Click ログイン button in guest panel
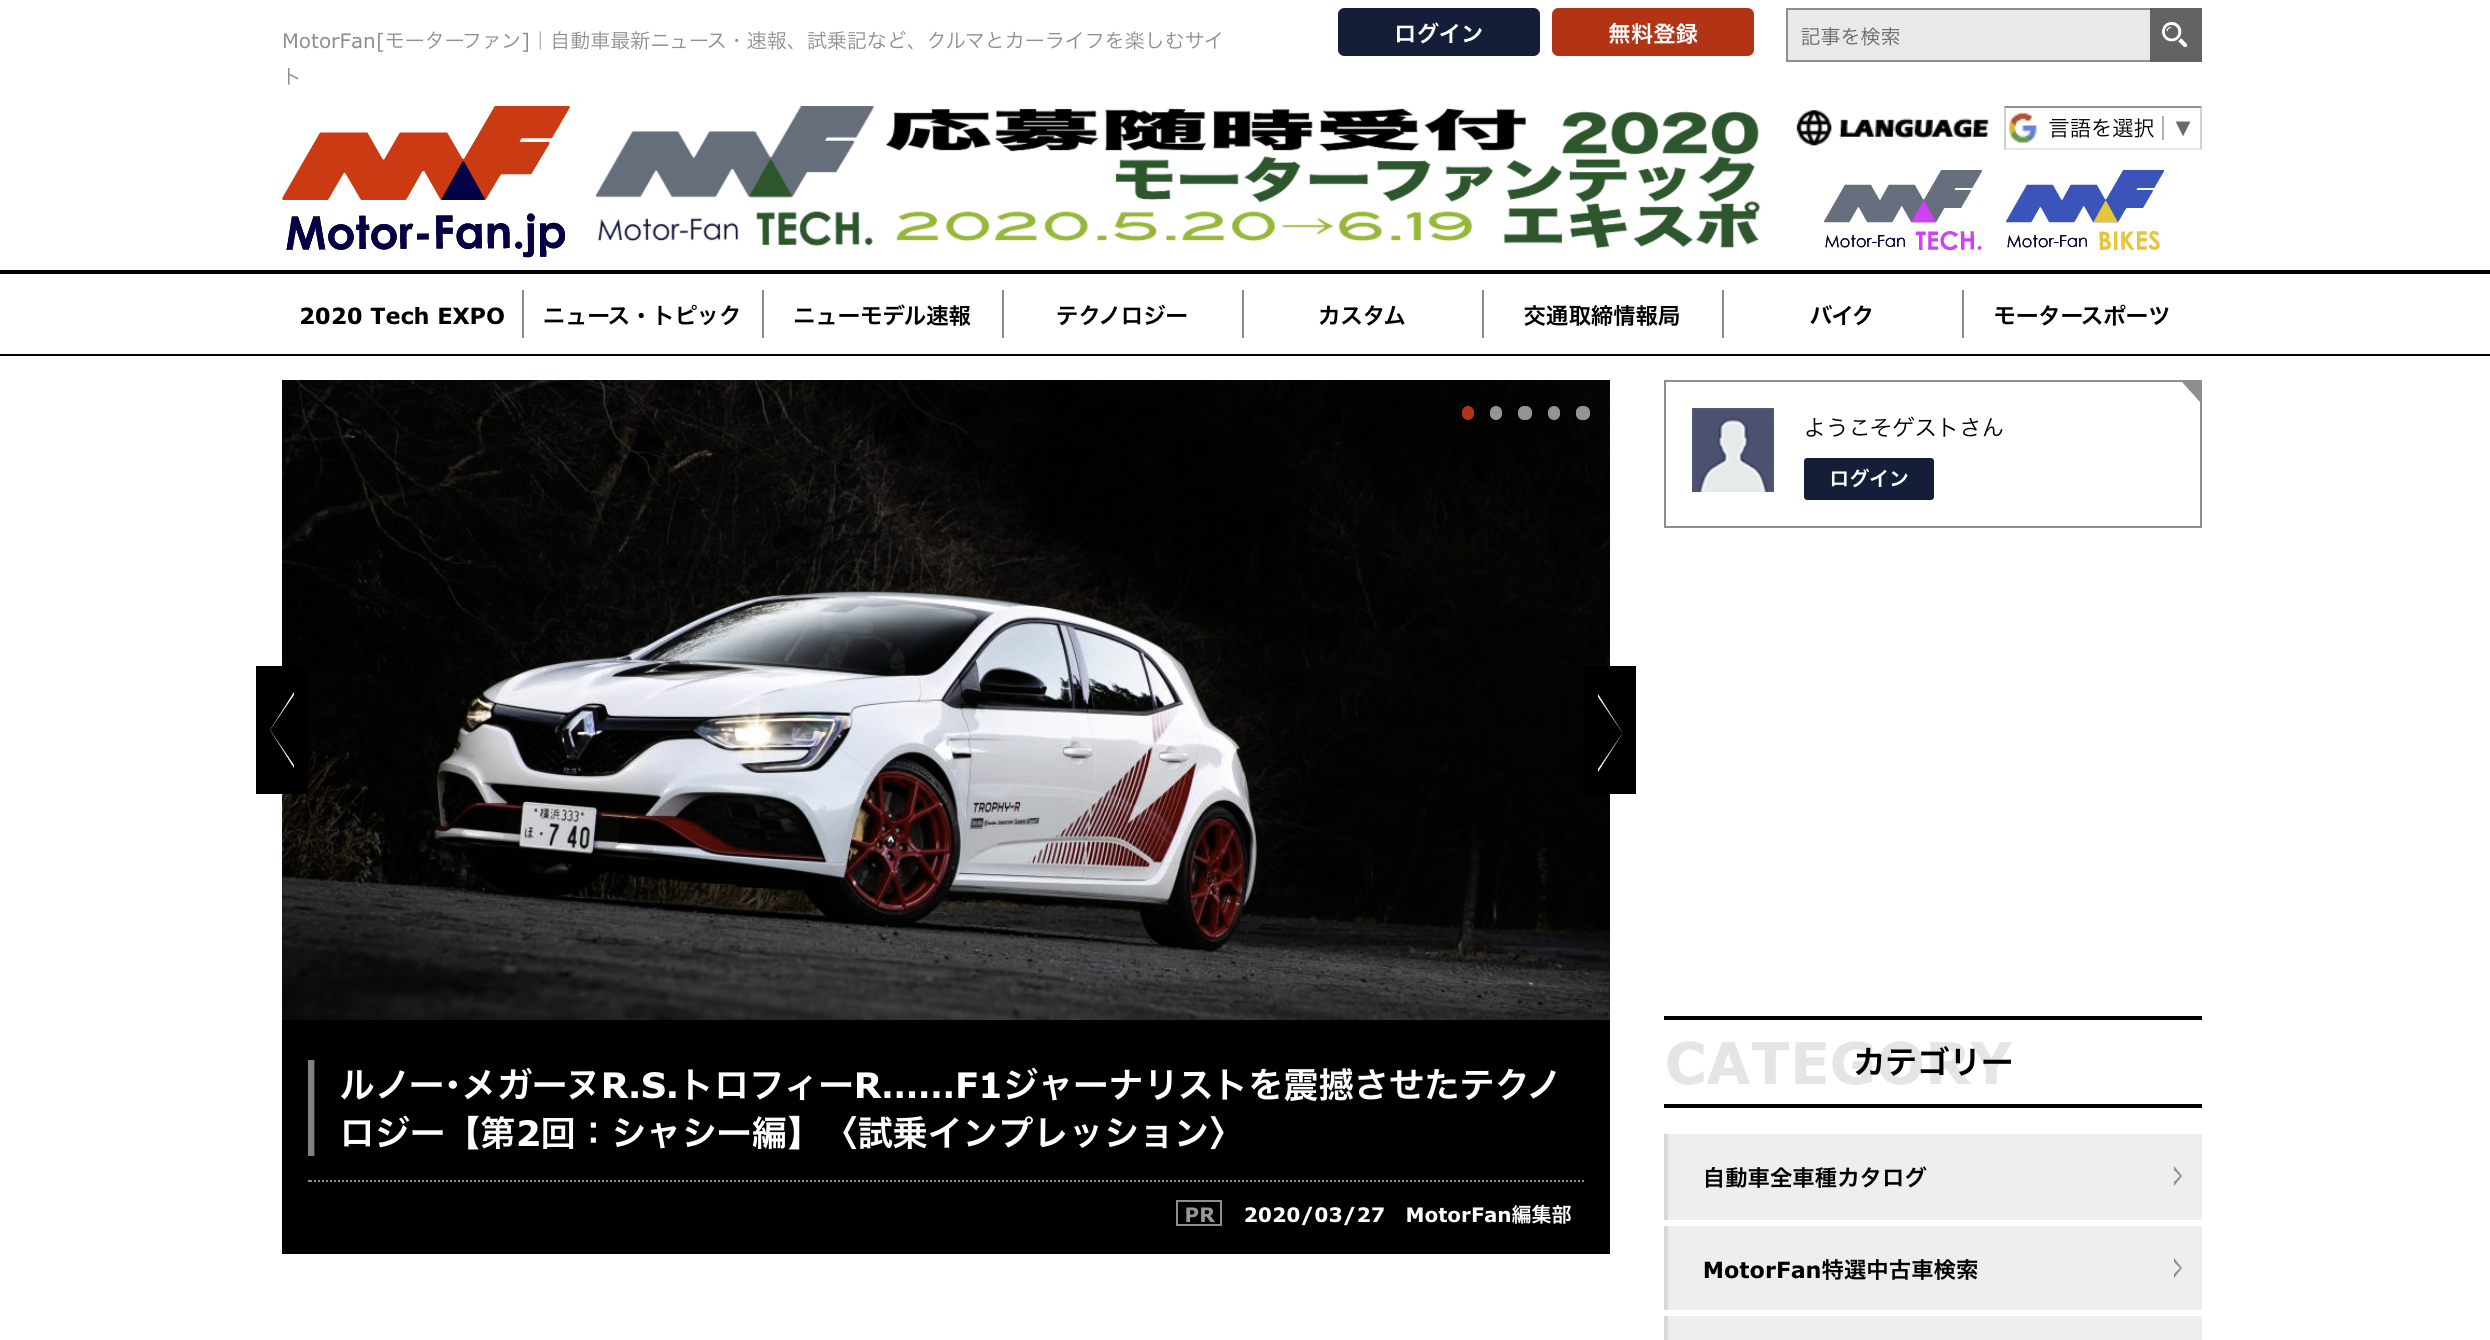2490x1340 pixels. [x=1868, y=478]
